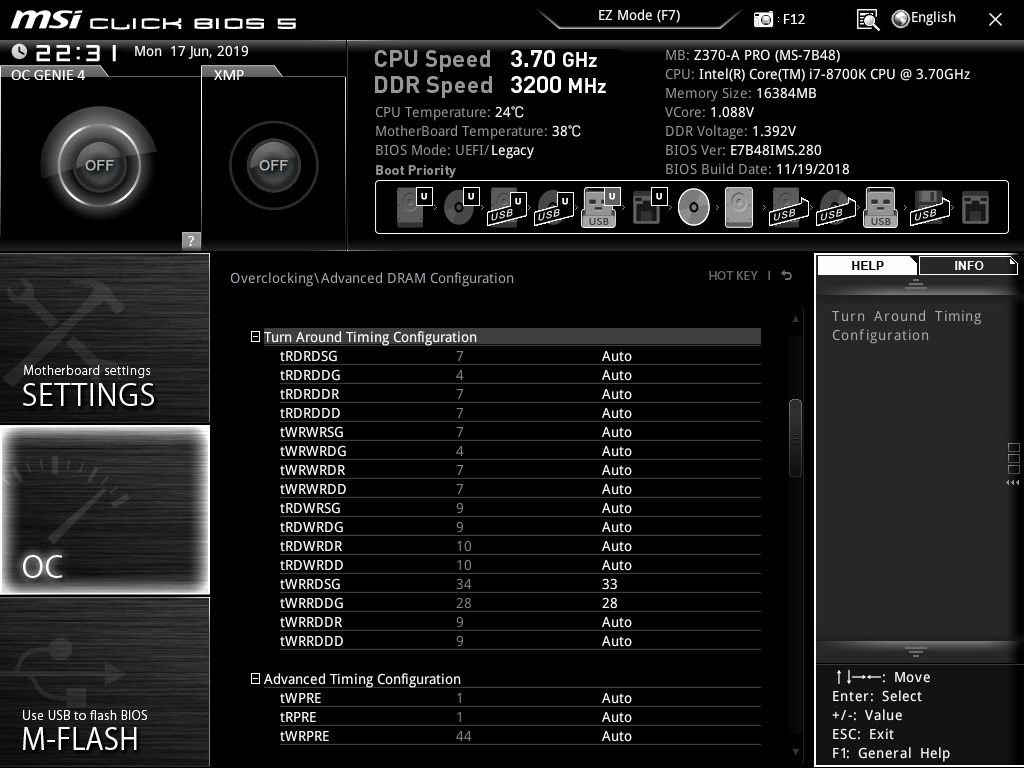Image resolution: width=1024 pixels, height=768 pixels.
Task: Select the tWRWRDR row
Action: tap(520, 470)
